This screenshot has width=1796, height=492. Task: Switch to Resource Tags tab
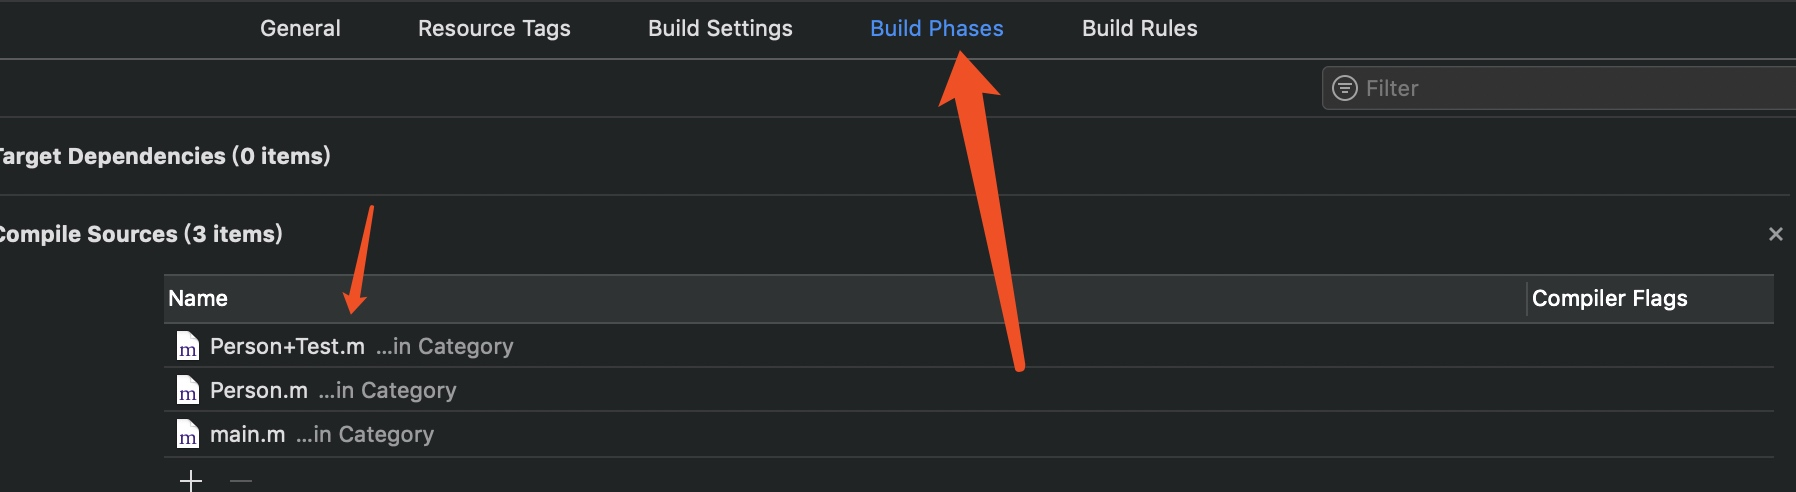click(494, 28)
